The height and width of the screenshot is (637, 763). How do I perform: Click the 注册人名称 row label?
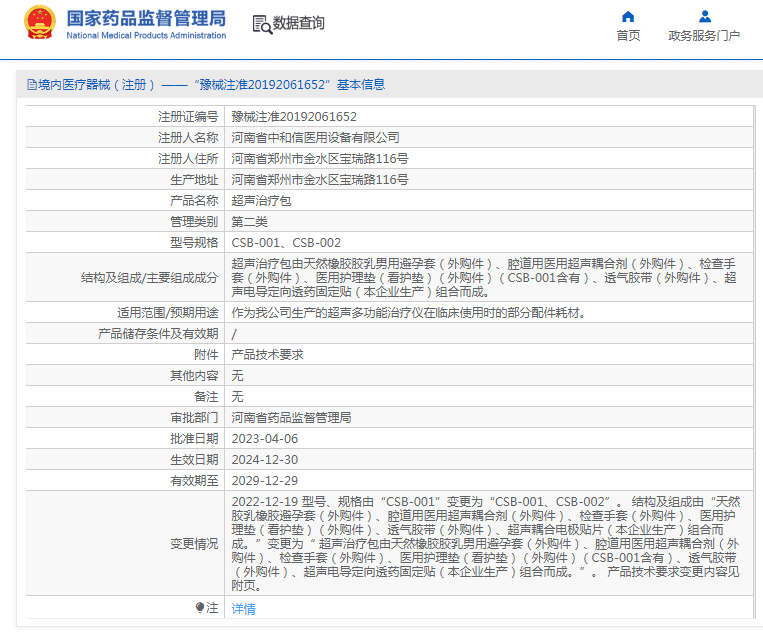[x=188, y=138]
